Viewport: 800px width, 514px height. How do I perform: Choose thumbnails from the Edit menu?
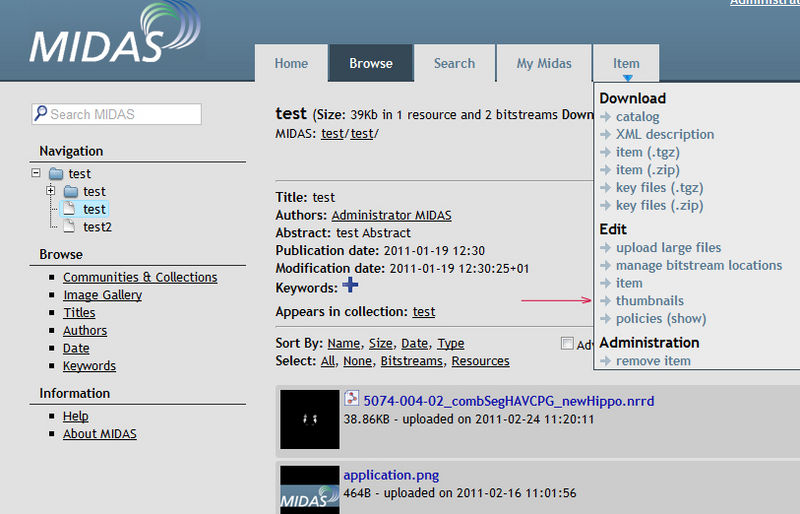pos(649,301)
